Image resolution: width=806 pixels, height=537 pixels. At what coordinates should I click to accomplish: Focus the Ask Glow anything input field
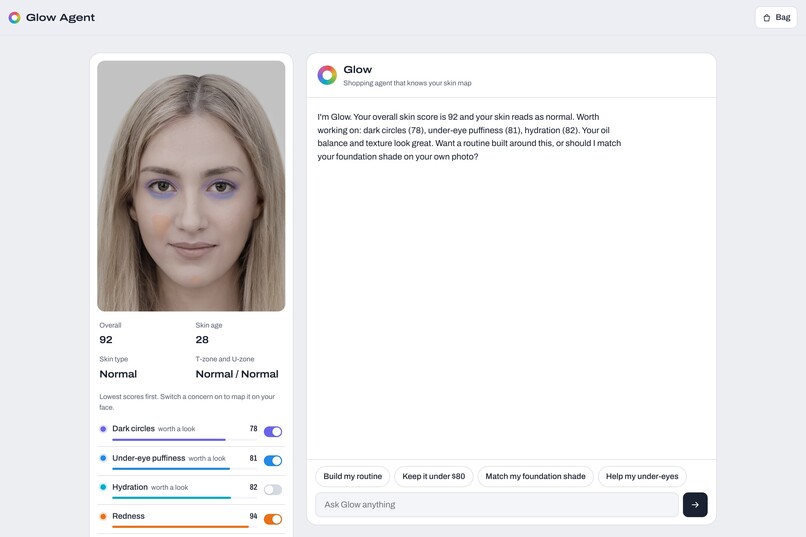pos(497,505)
